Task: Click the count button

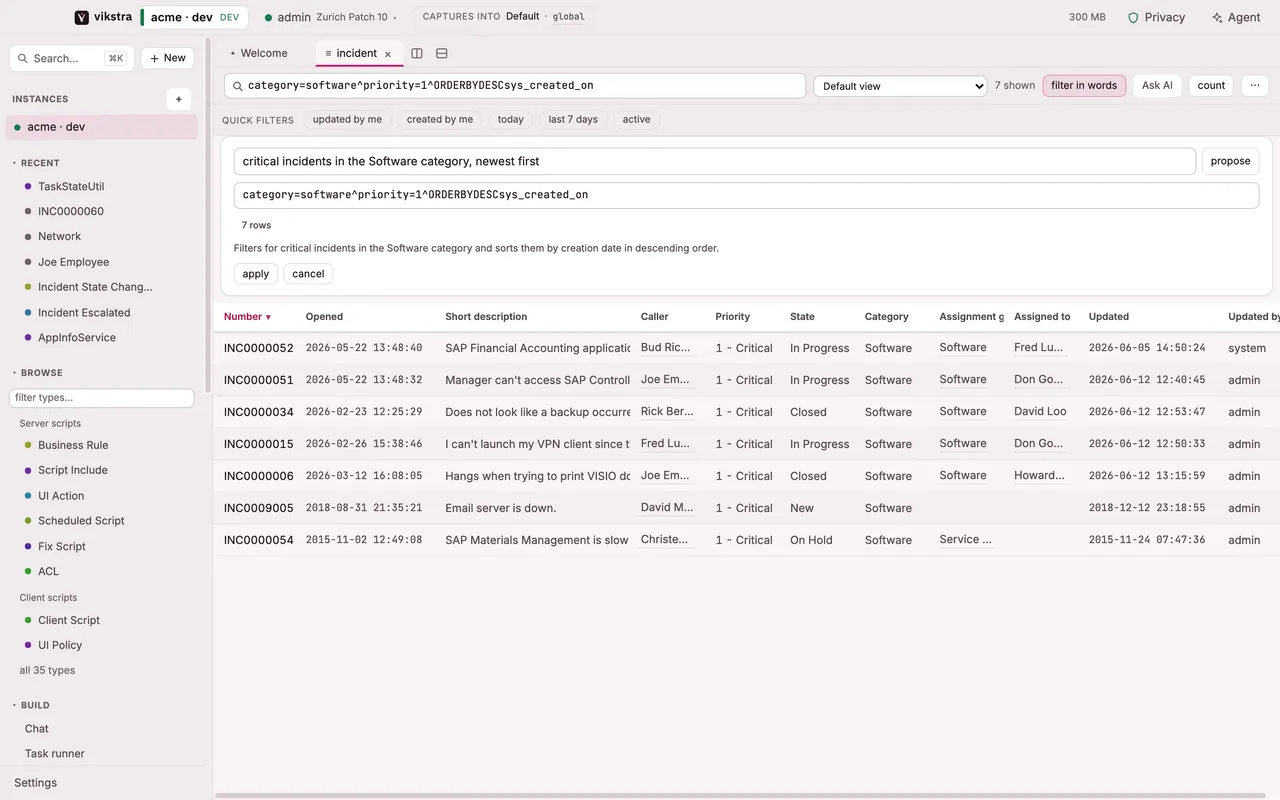Action: (x=1211, y=86)
